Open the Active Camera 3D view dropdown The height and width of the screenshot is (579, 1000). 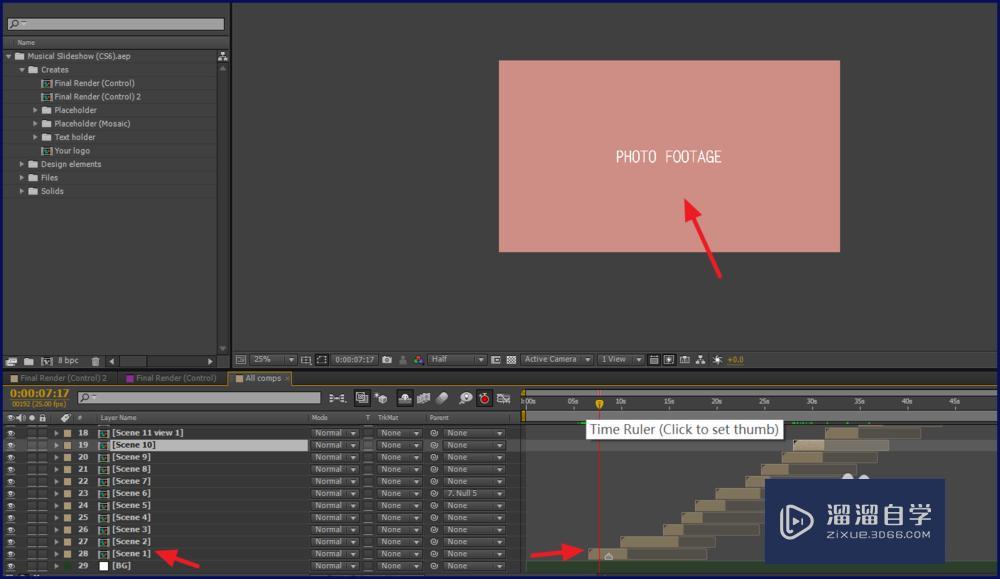tap(557, 360)
